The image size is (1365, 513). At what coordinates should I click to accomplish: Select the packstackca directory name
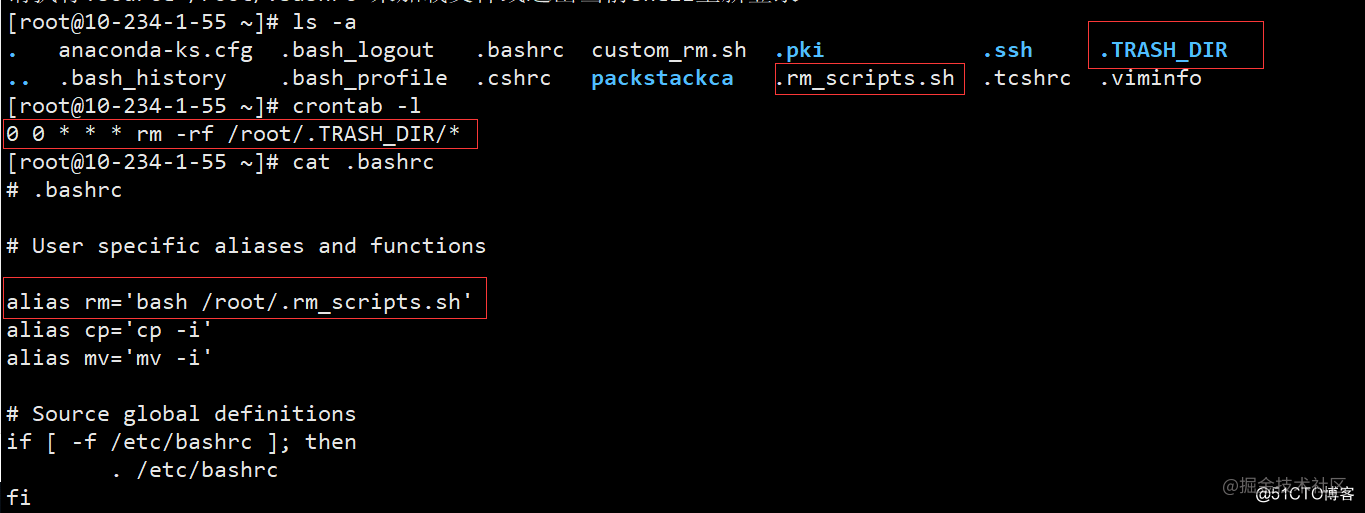coord(662,78)
